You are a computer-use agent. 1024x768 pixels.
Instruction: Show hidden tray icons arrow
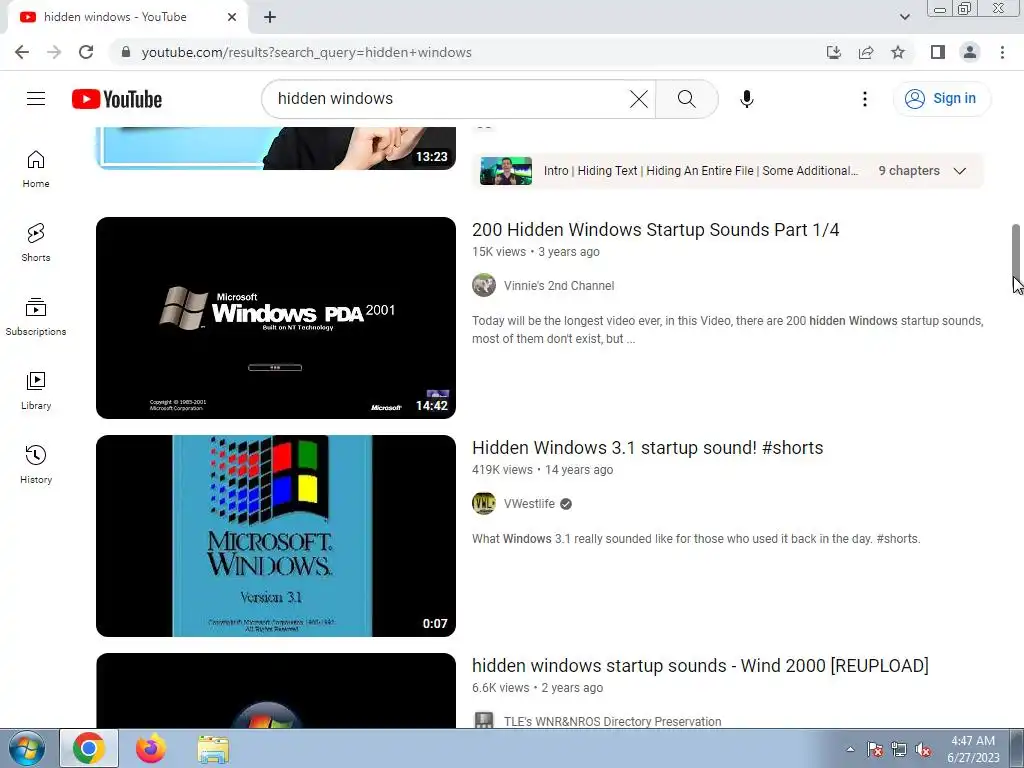coord(850,749)
